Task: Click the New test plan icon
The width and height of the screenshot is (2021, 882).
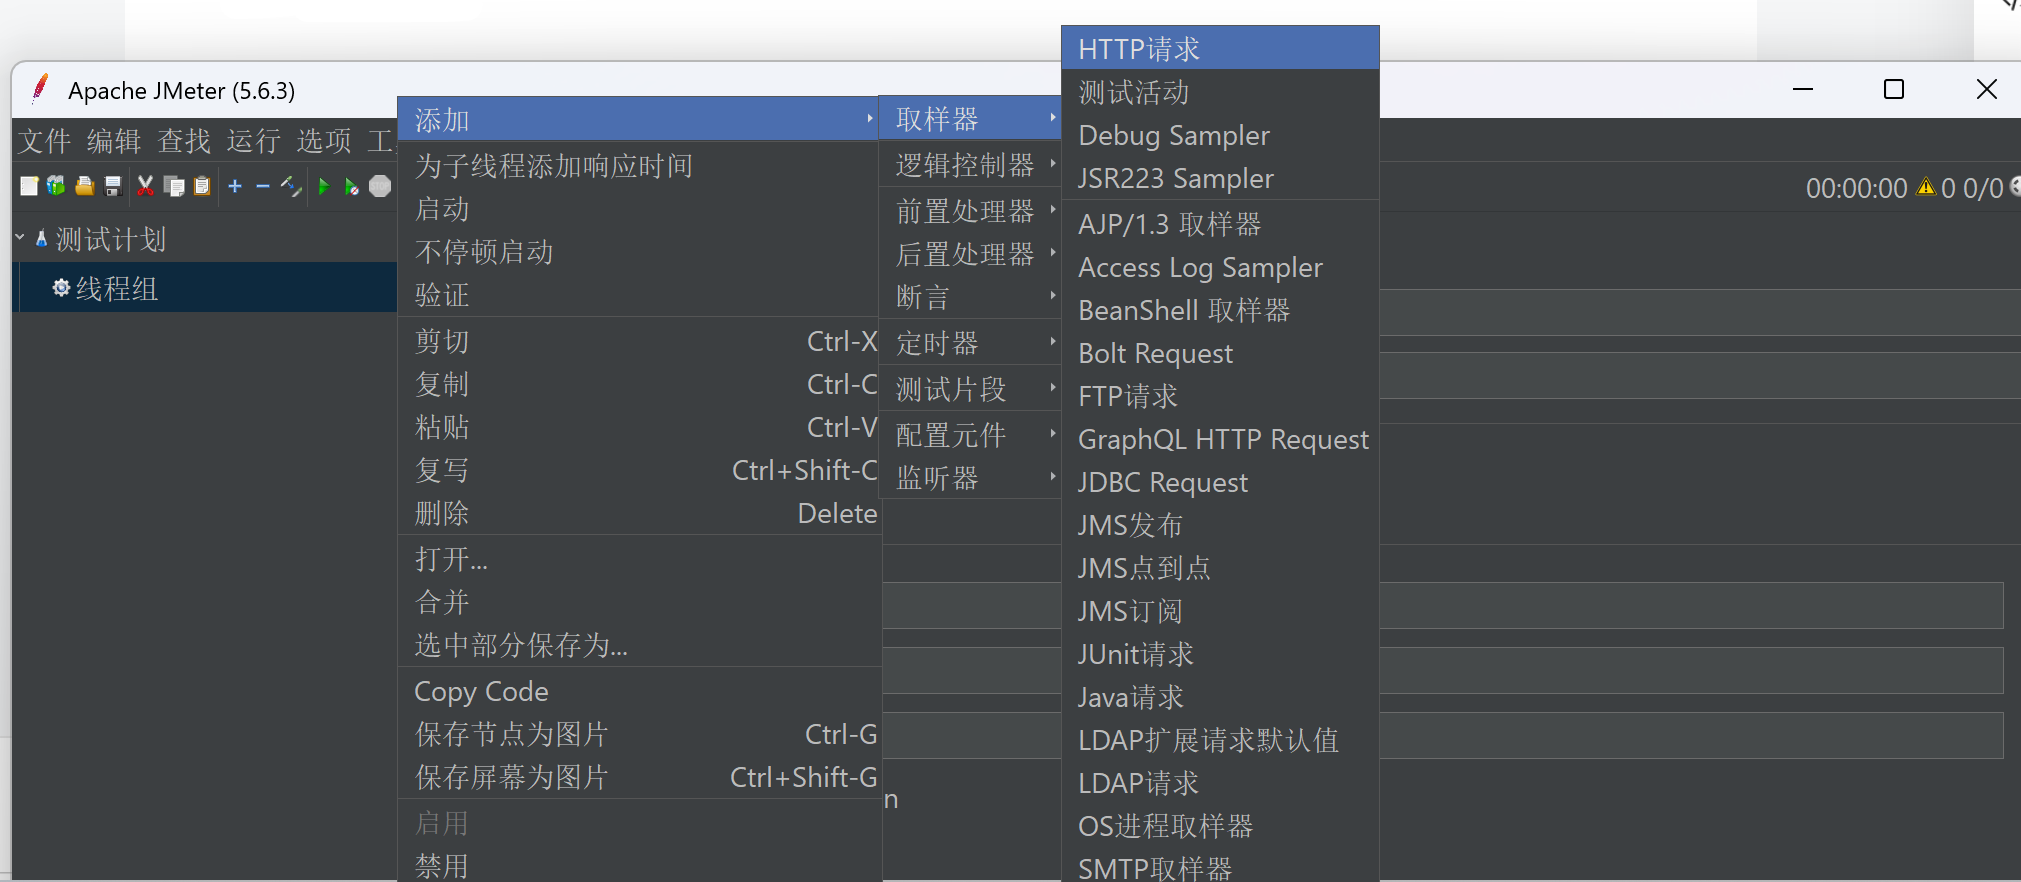Action: pos(29,186)
